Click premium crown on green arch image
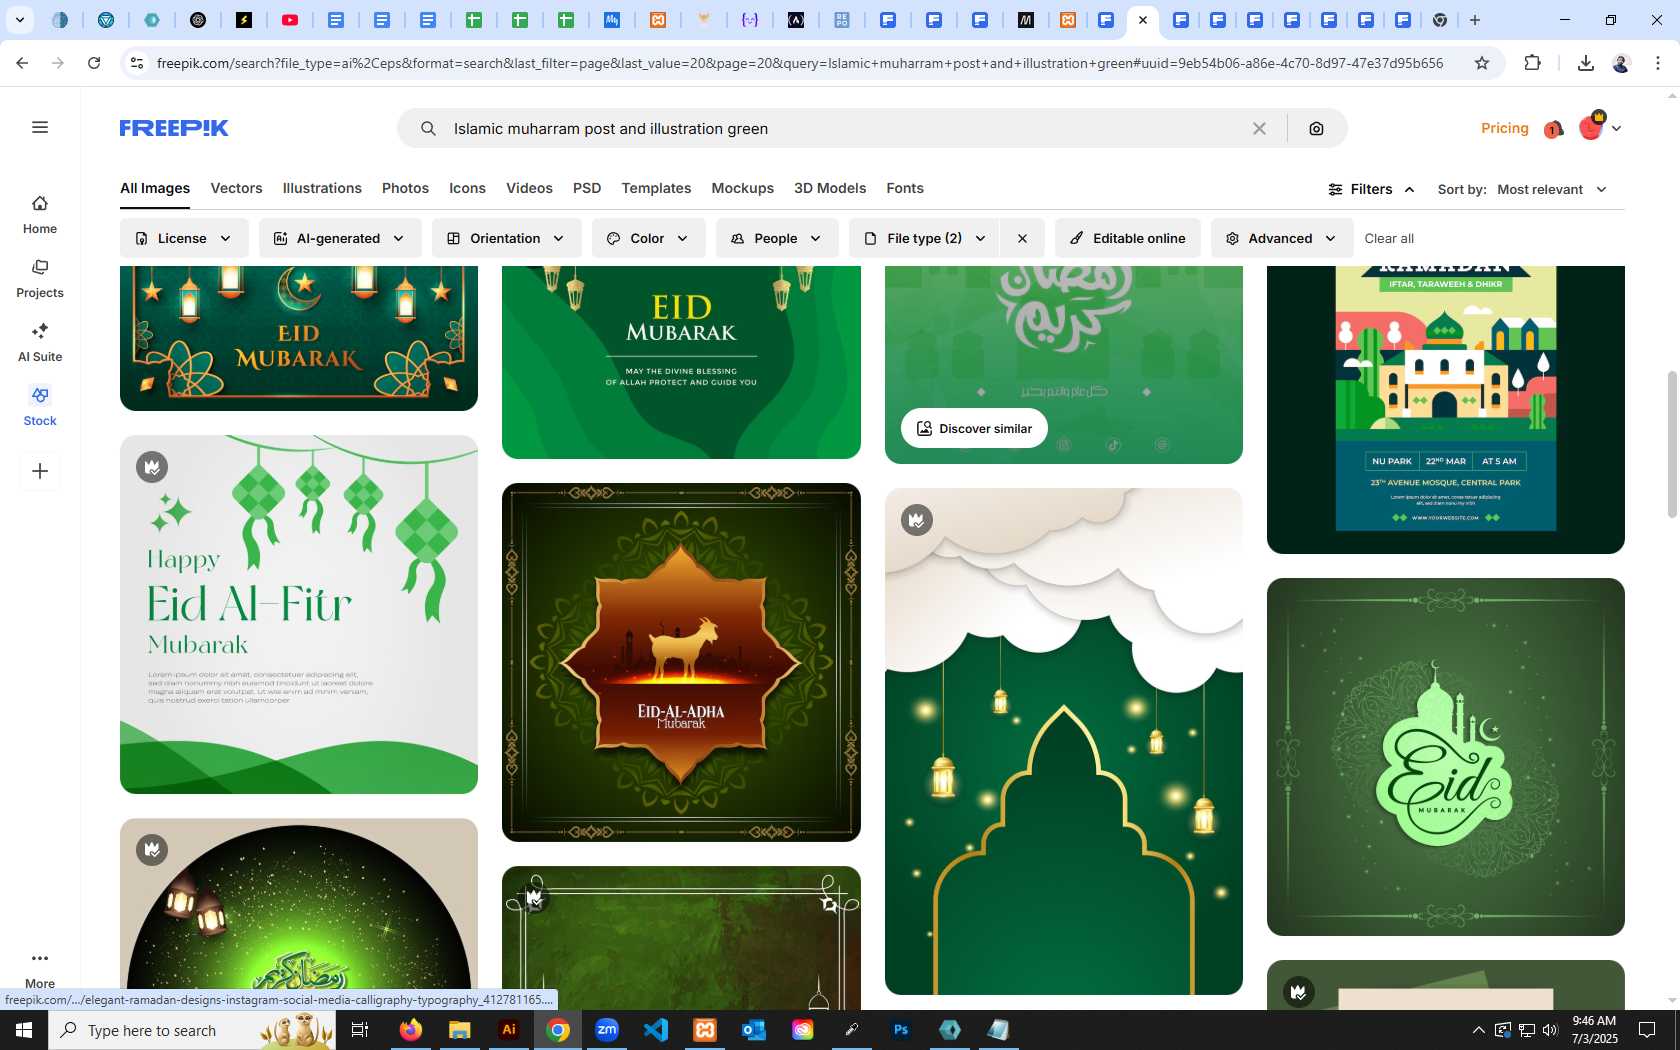 point(917,520)
